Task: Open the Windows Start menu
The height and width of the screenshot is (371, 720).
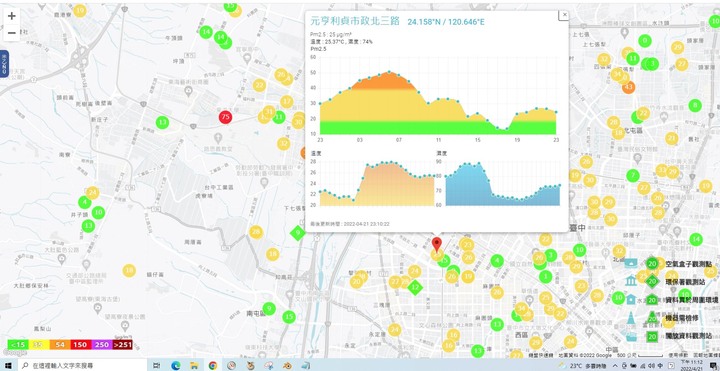Action: (9, 365)
